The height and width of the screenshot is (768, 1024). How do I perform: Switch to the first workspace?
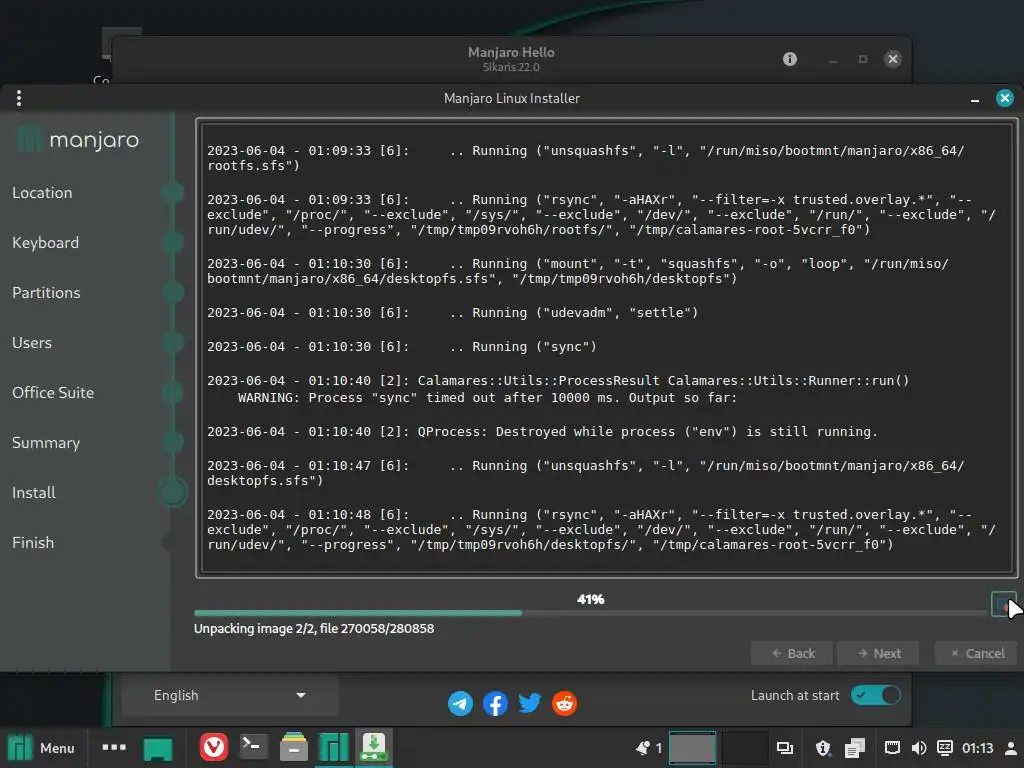pos(692,748)
